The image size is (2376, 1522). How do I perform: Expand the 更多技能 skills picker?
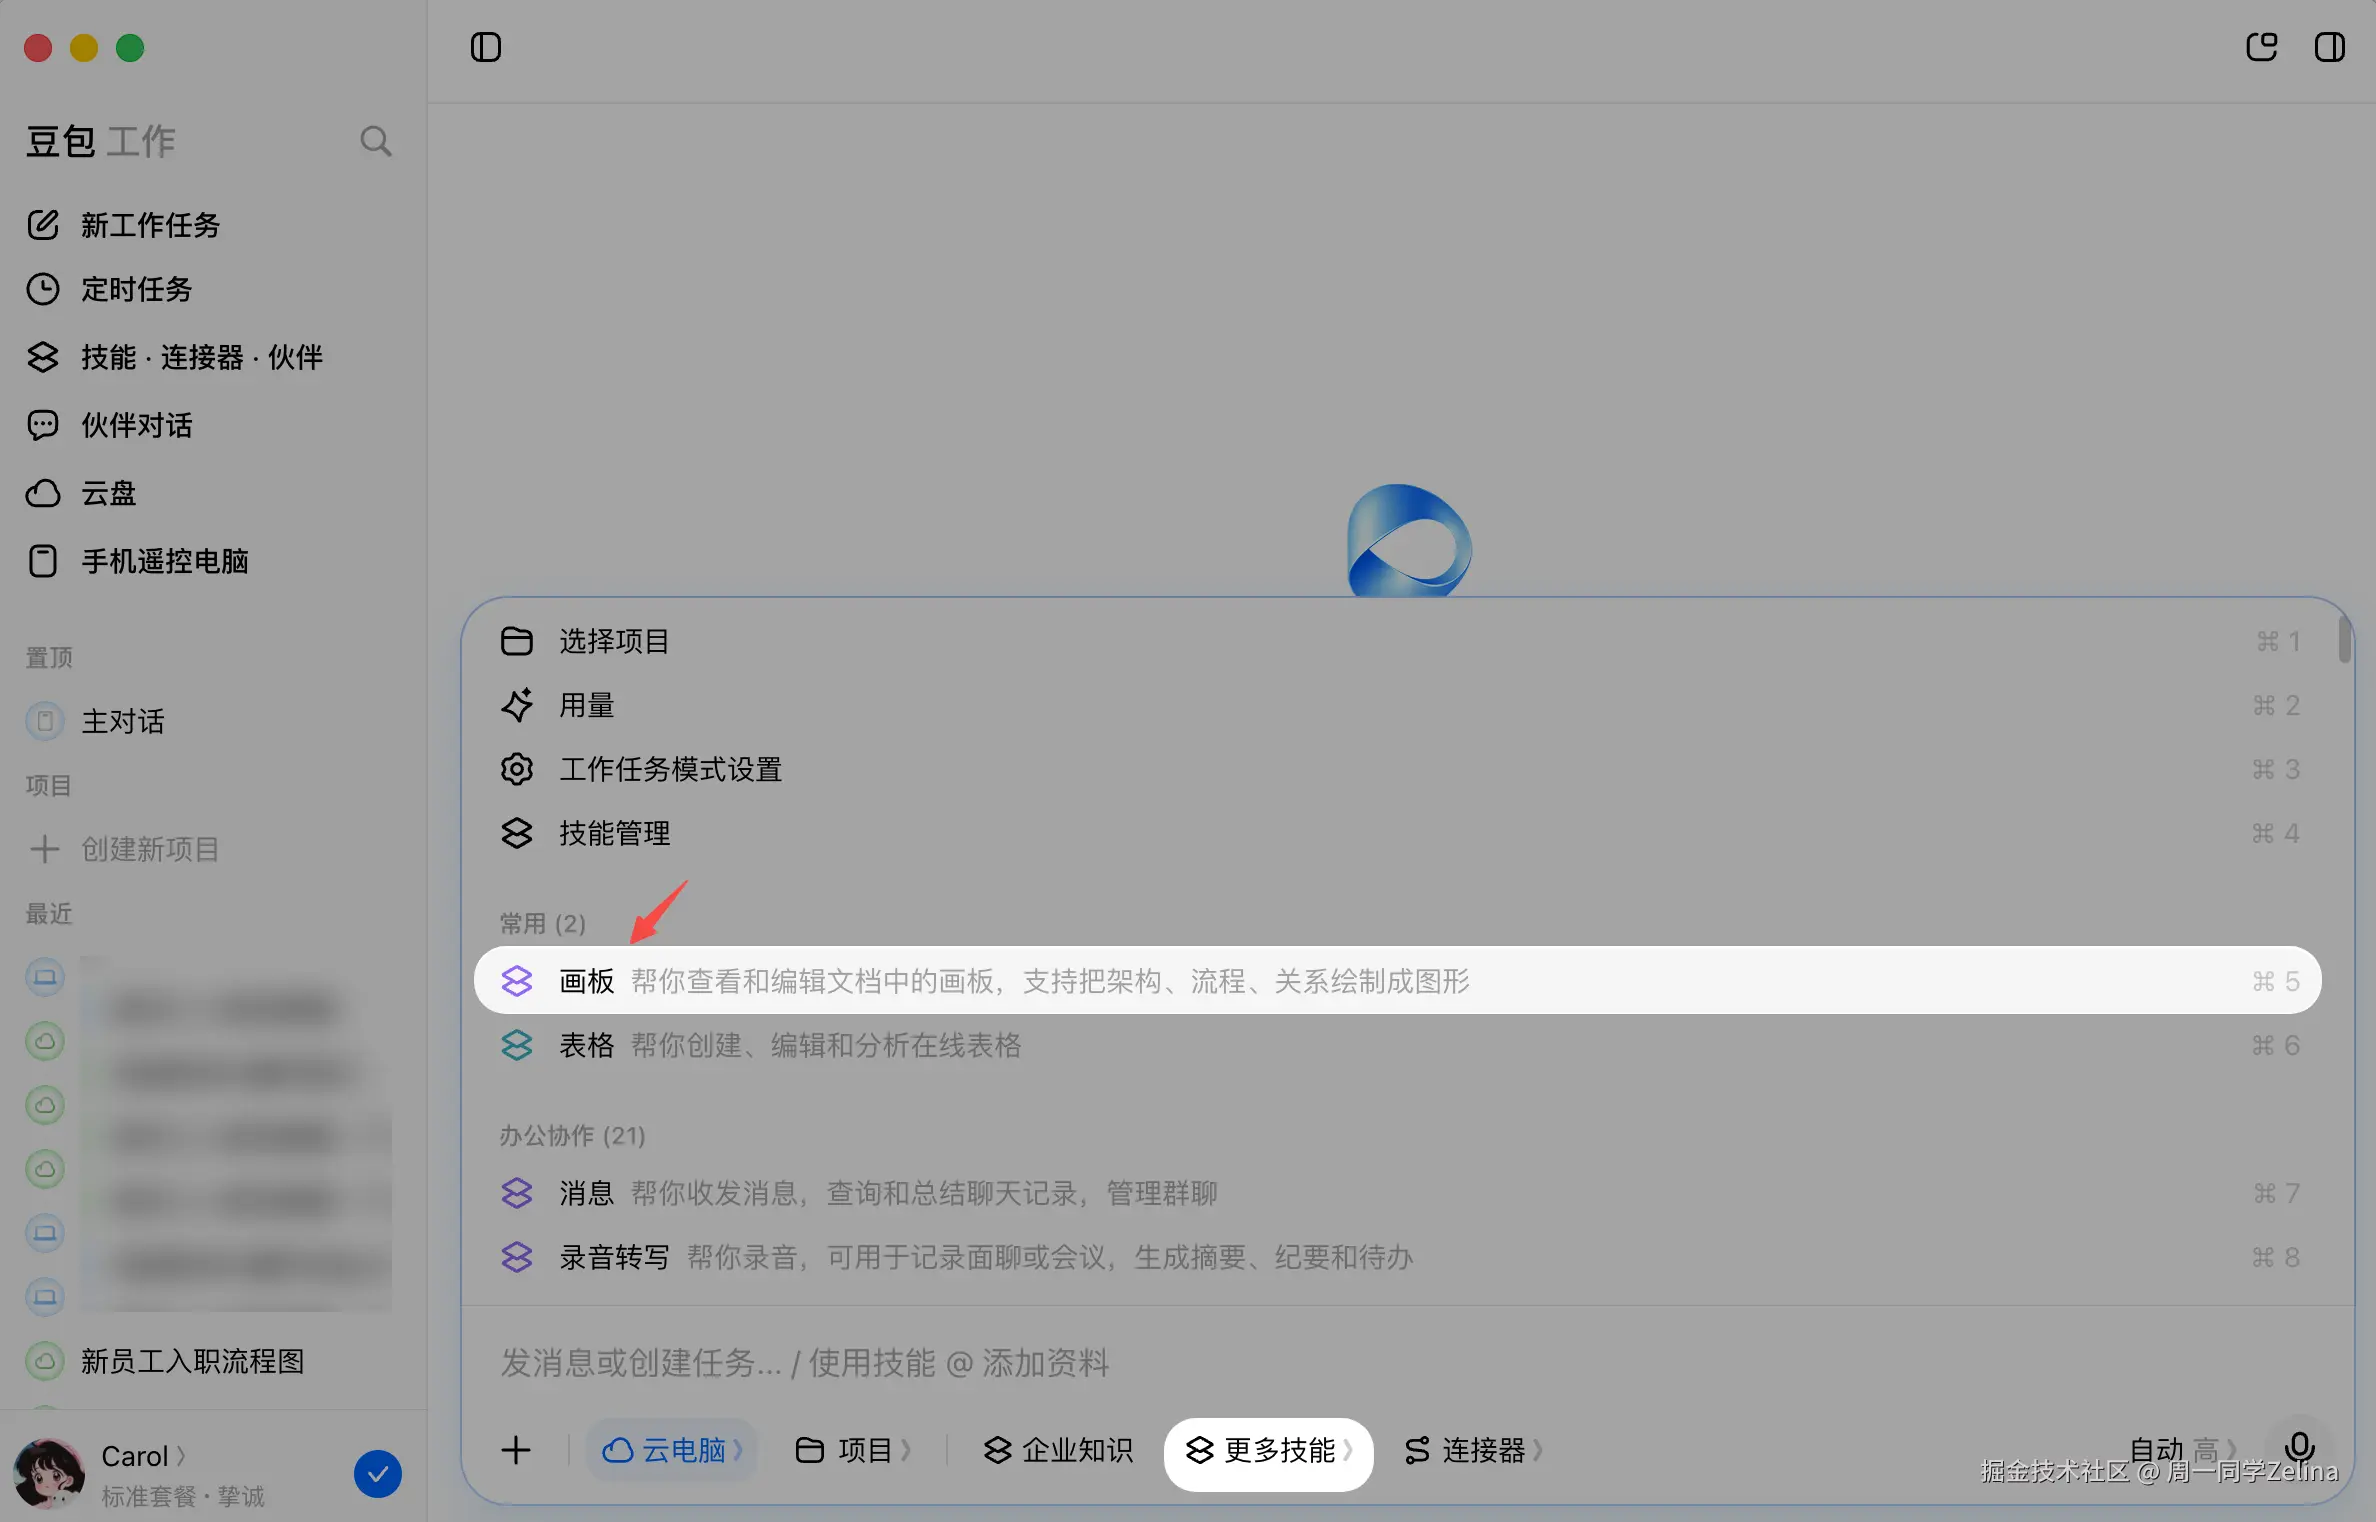pos(1269,1452)
